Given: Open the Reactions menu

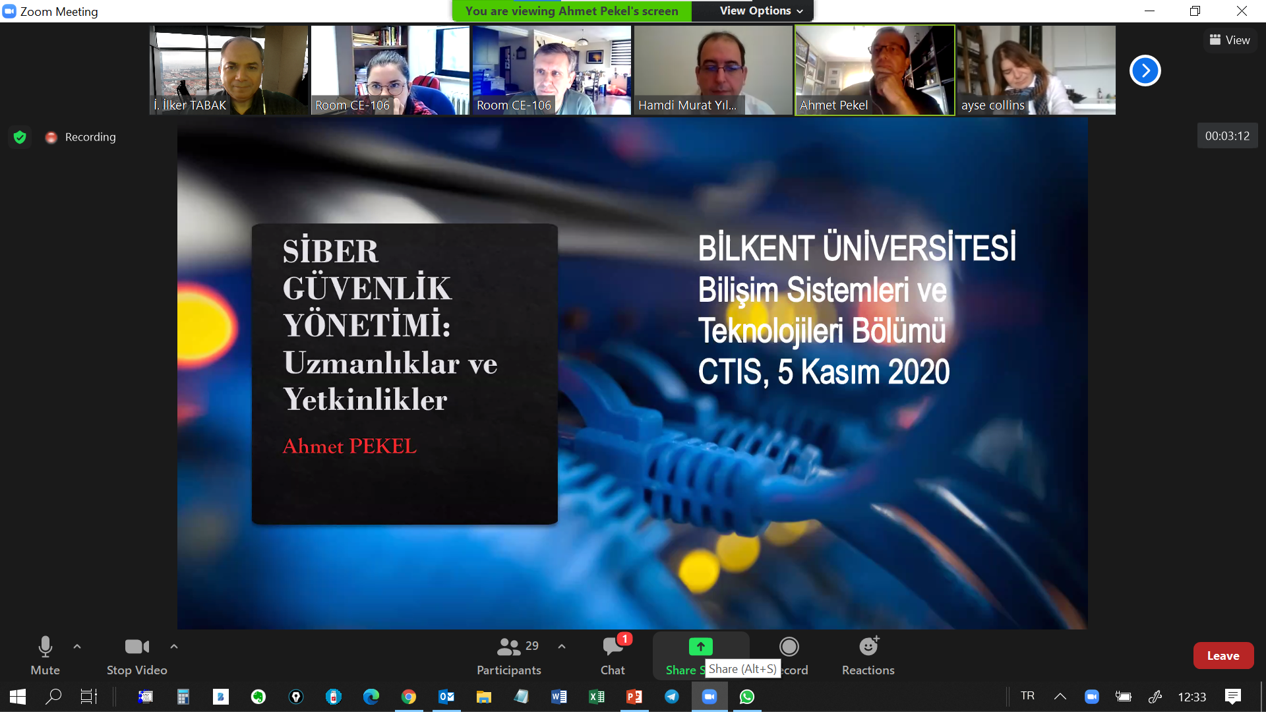Looking at the screenshot, I should [x=868, y=654].
